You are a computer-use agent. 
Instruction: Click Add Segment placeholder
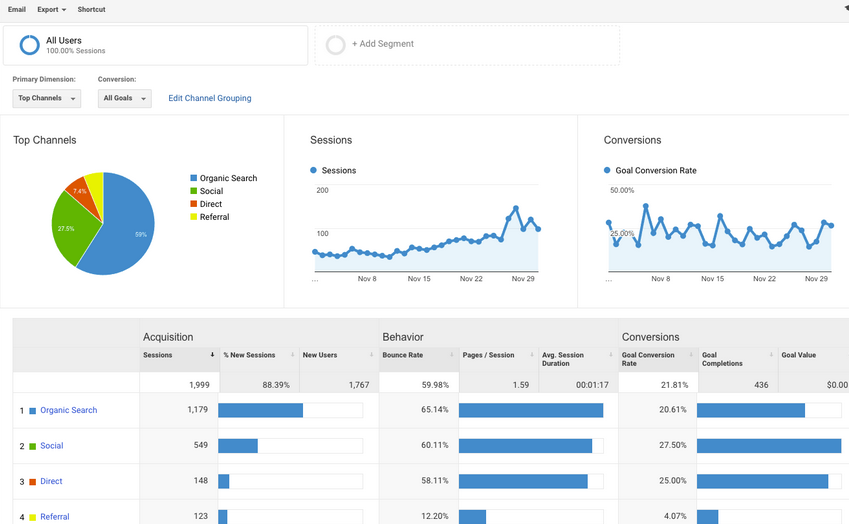[x=467, y=45]
